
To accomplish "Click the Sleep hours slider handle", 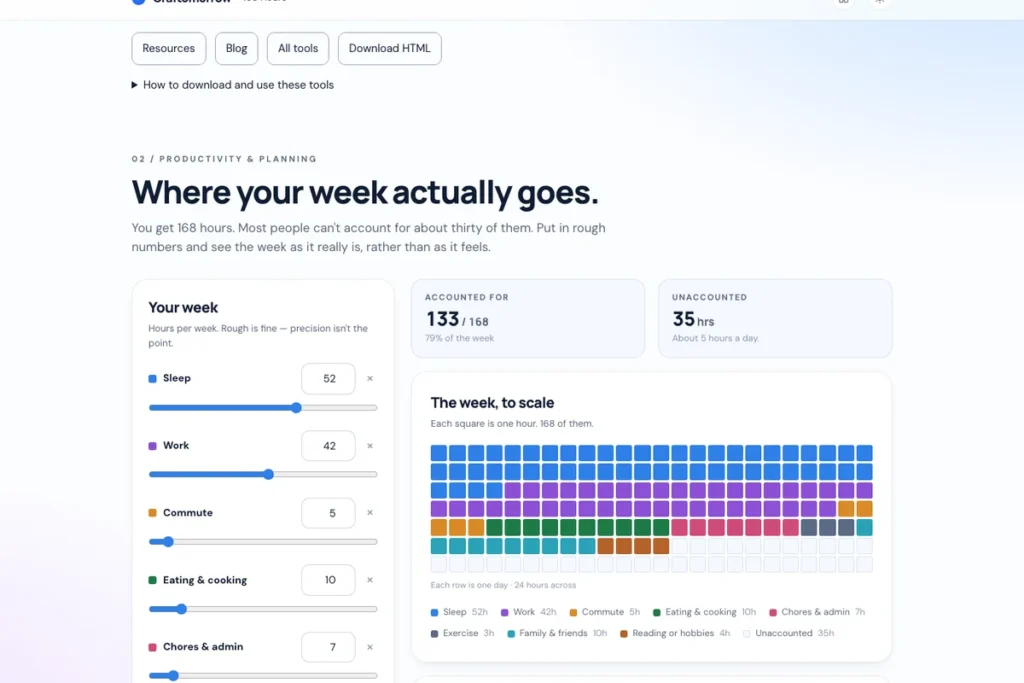I will [296, 407].
